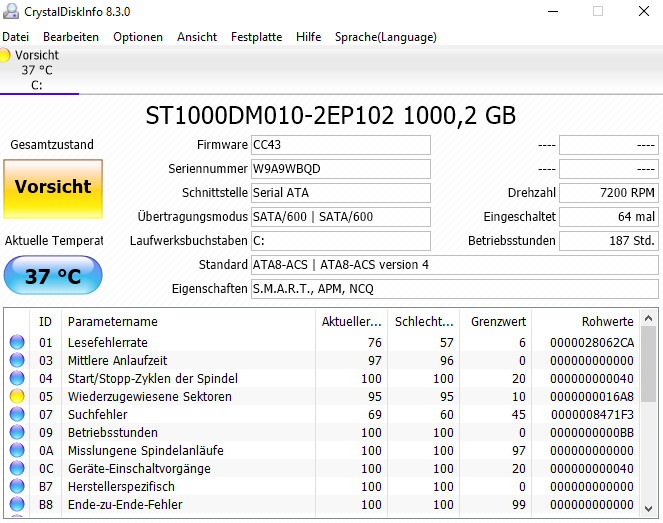Viewport: 663px width, 523px height.
Task: Select the Lesefehlerrate parameter name
Action: pos(108,342)
